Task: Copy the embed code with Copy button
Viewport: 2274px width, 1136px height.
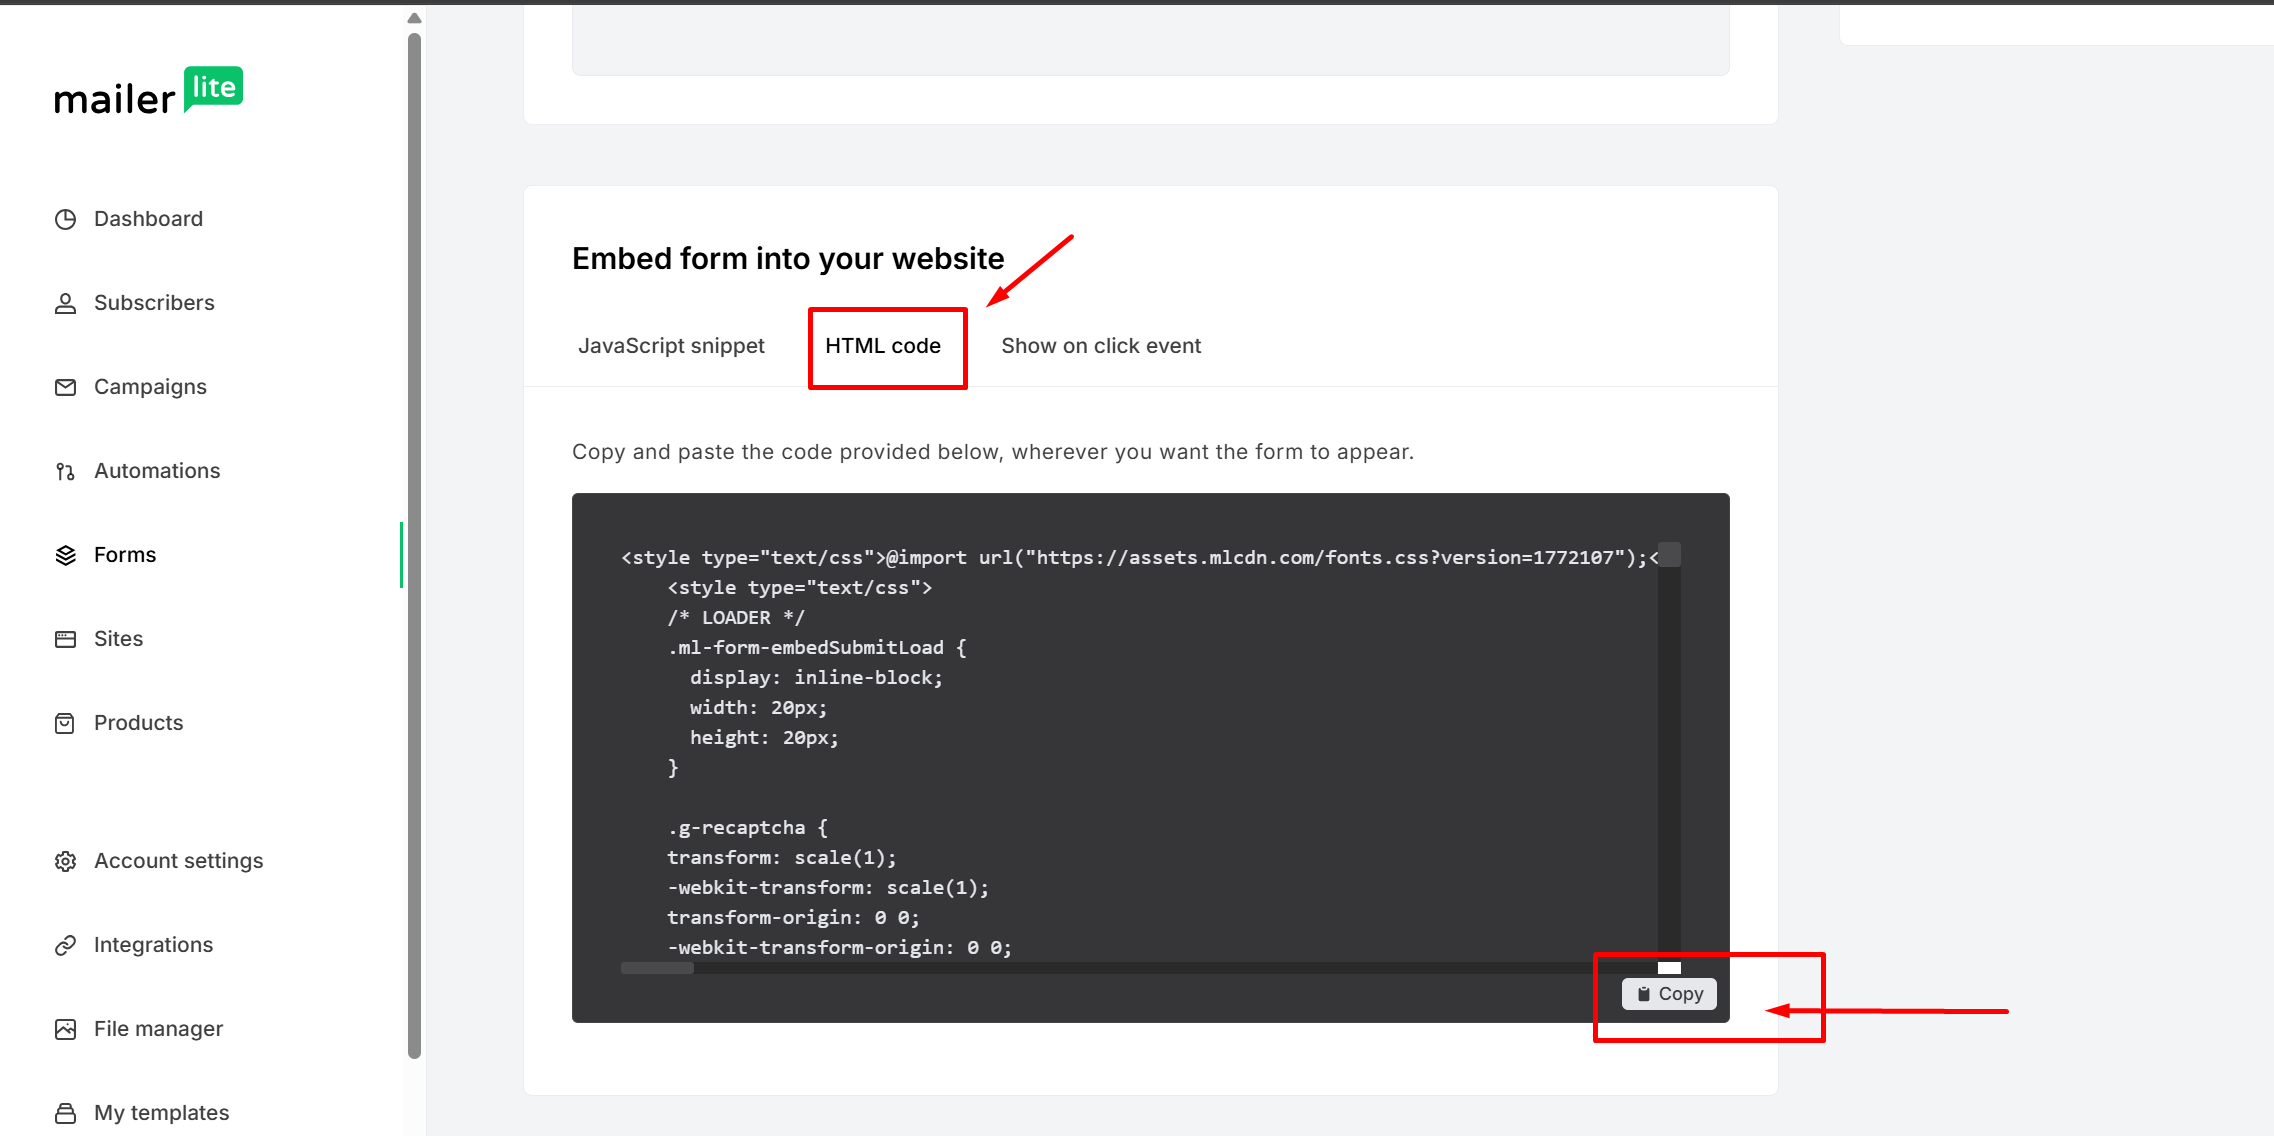Action: [1669, 994]
